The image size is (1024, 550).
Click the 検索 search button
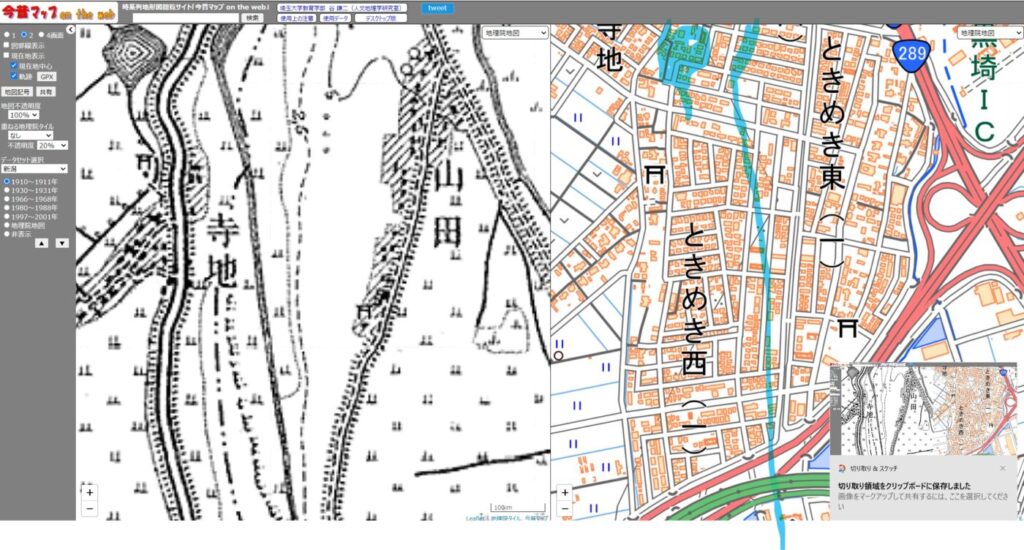pos(252,18)
